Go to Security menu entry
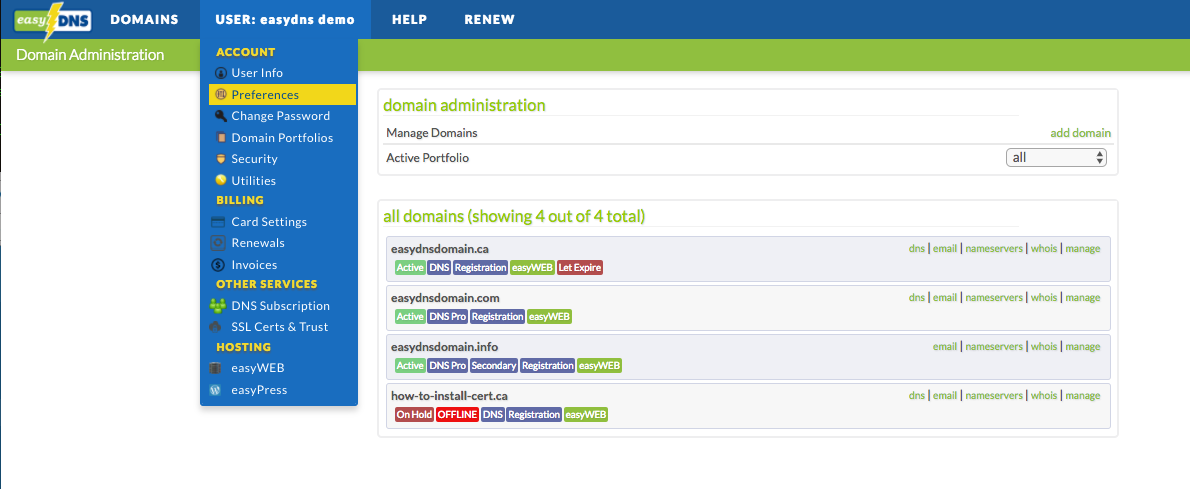 (254, 159)
